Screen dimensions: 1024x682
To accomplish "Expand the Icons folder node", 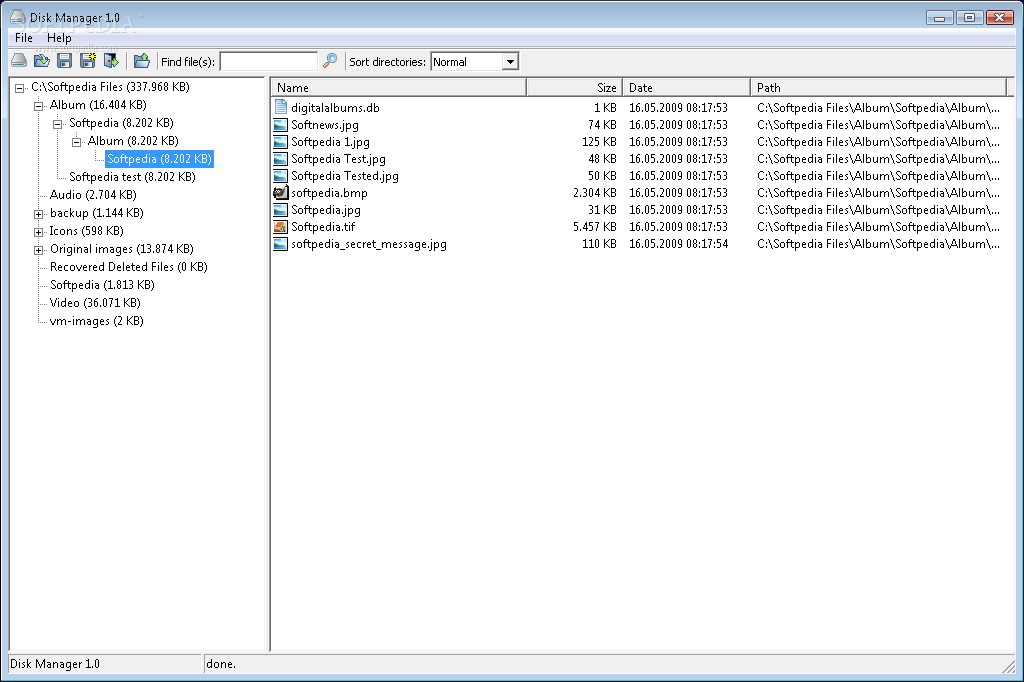I will pyautogui.click(x=39, y=231).
